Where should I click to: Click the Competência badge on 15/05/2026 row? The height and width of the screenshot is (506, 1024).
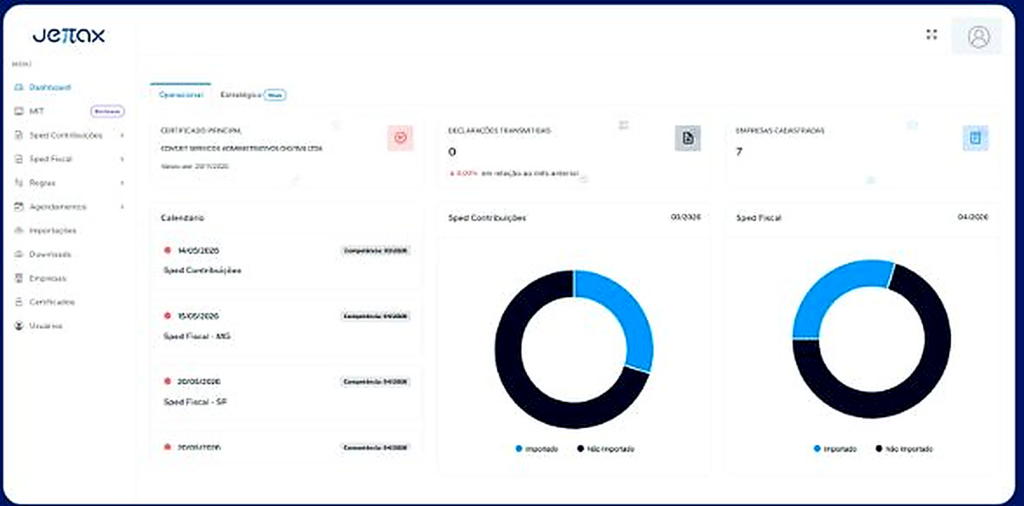[x=376, y=316]
